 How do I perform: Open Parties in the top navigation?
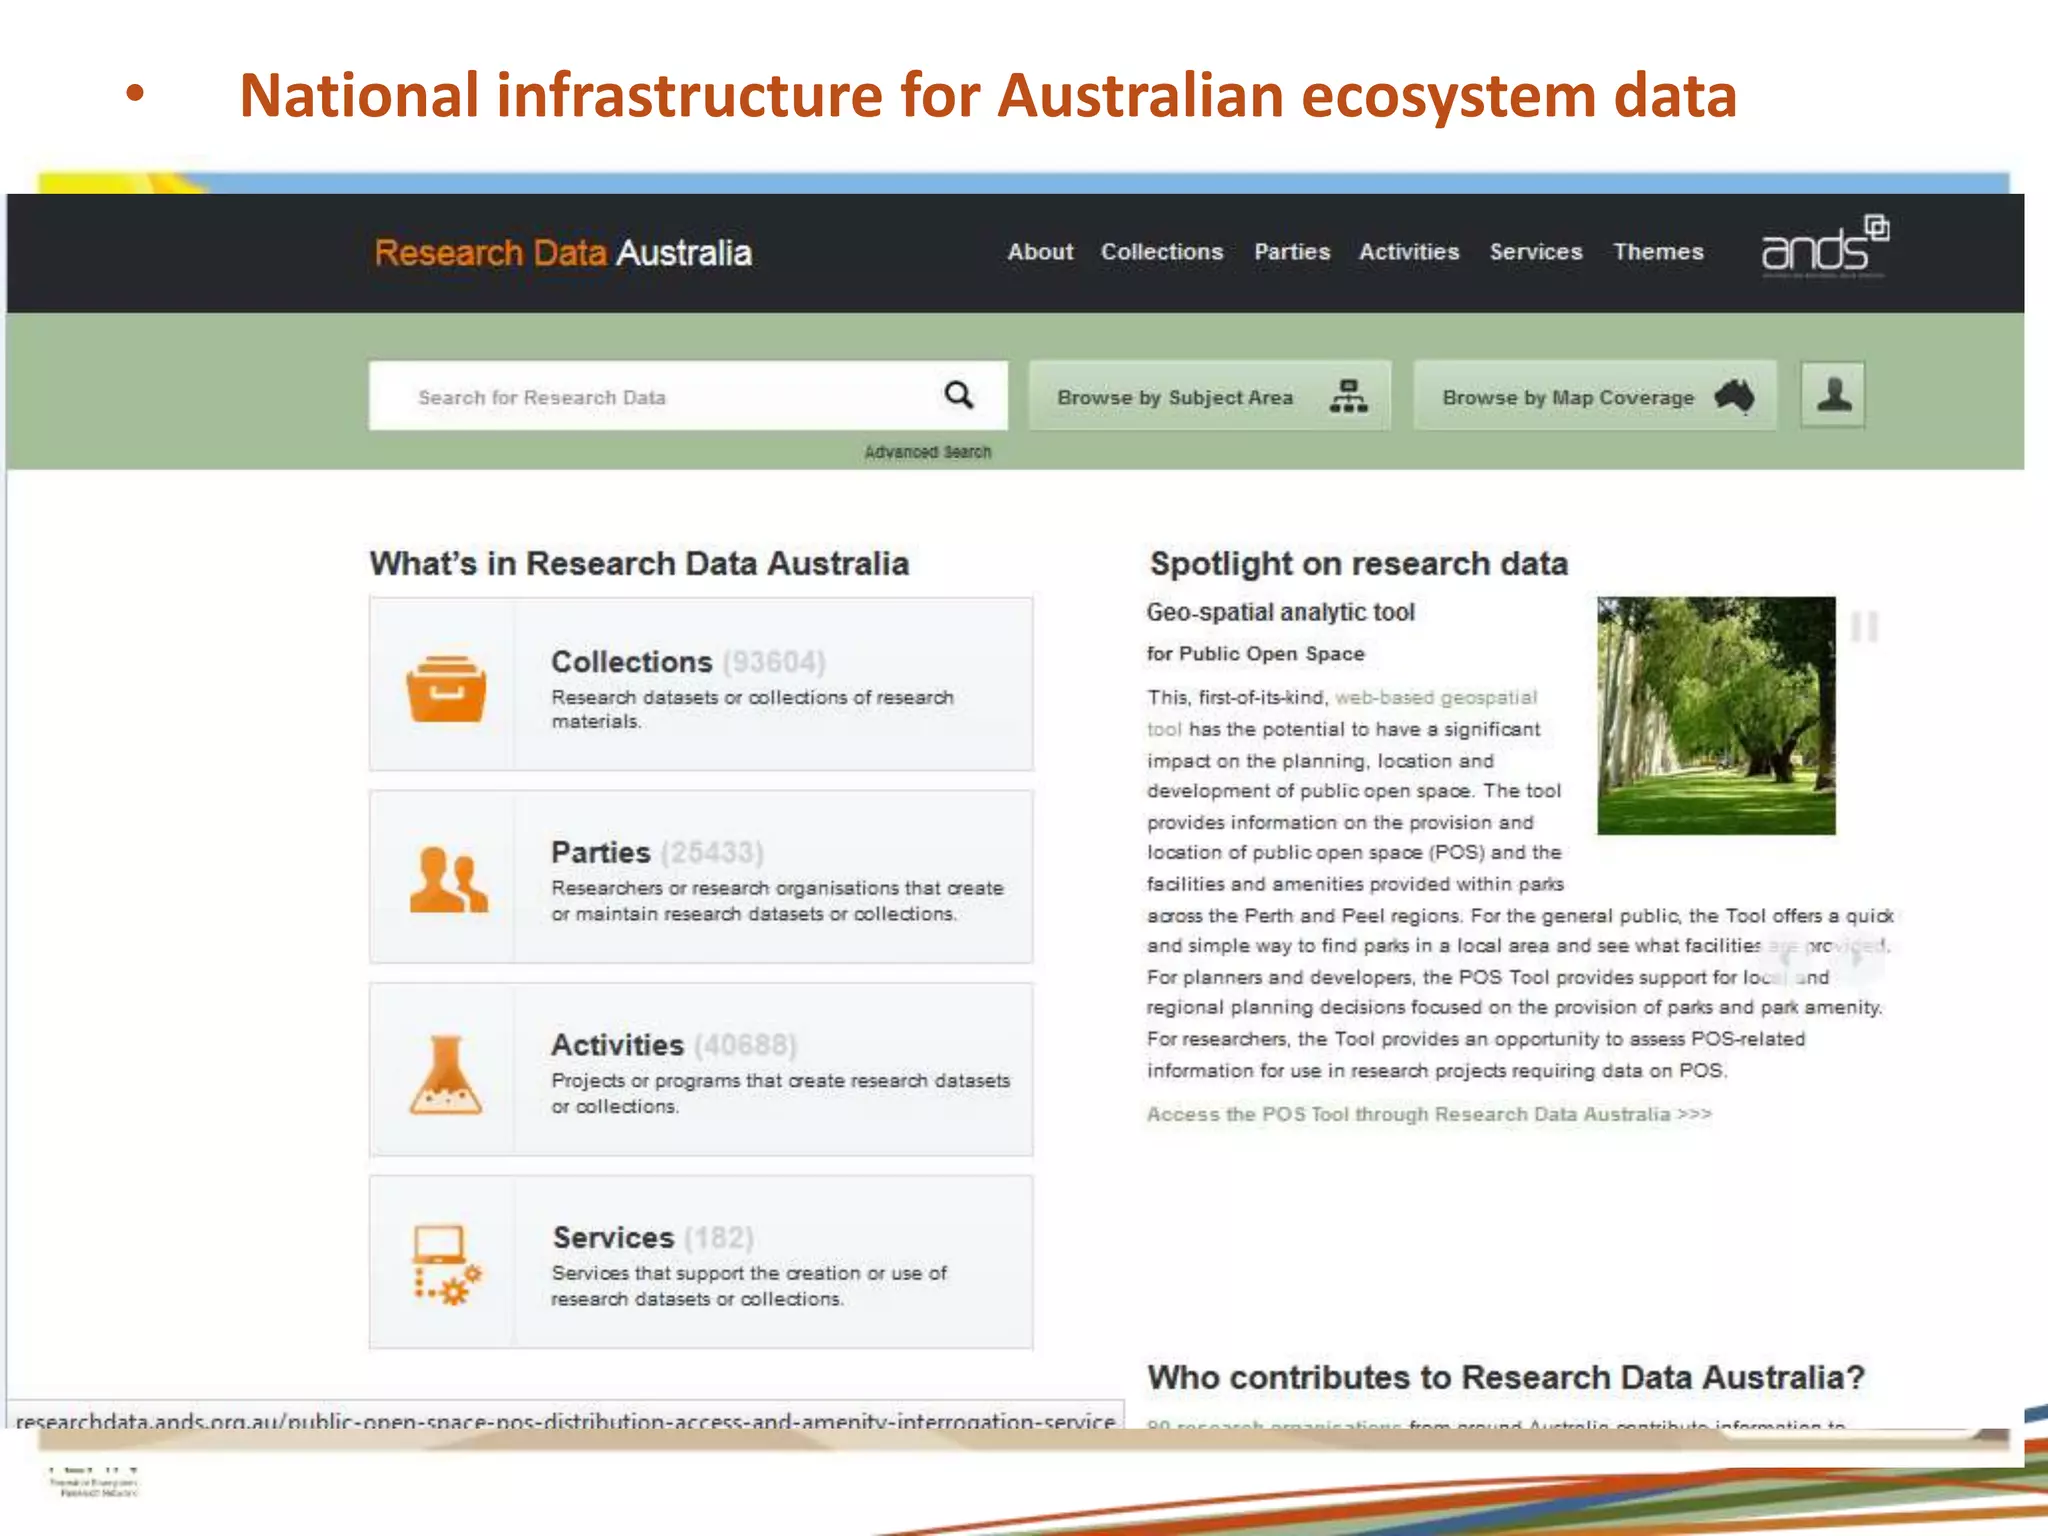click(1292, 252)
